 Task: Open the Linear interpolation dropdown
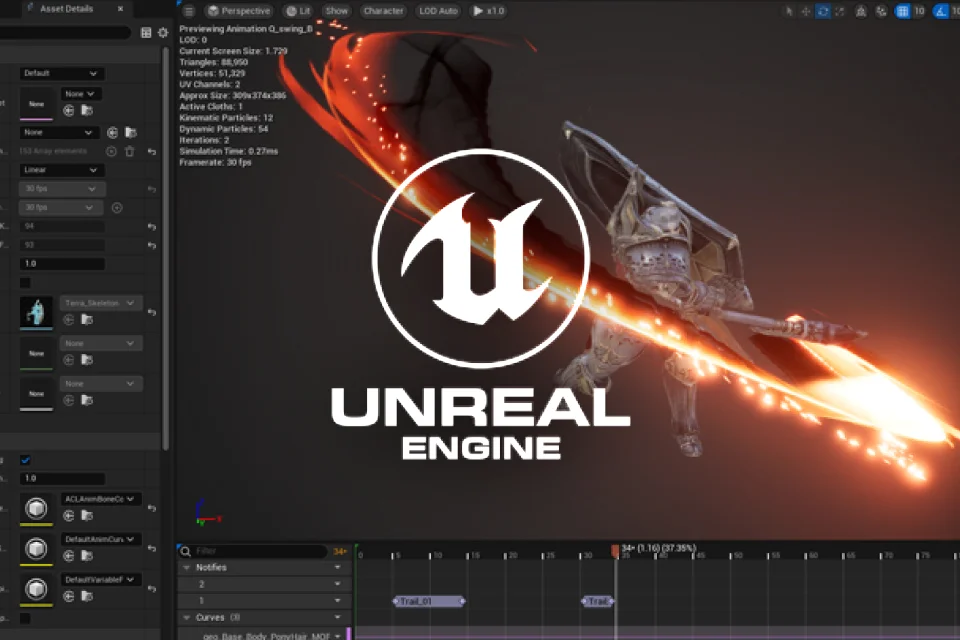pyautogui.click(x=61, y=170)
